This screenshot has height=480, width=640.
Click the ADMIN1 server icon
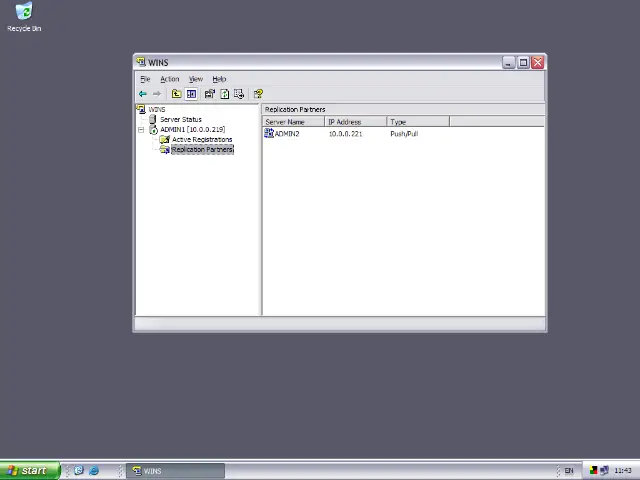tap(153, 130)
